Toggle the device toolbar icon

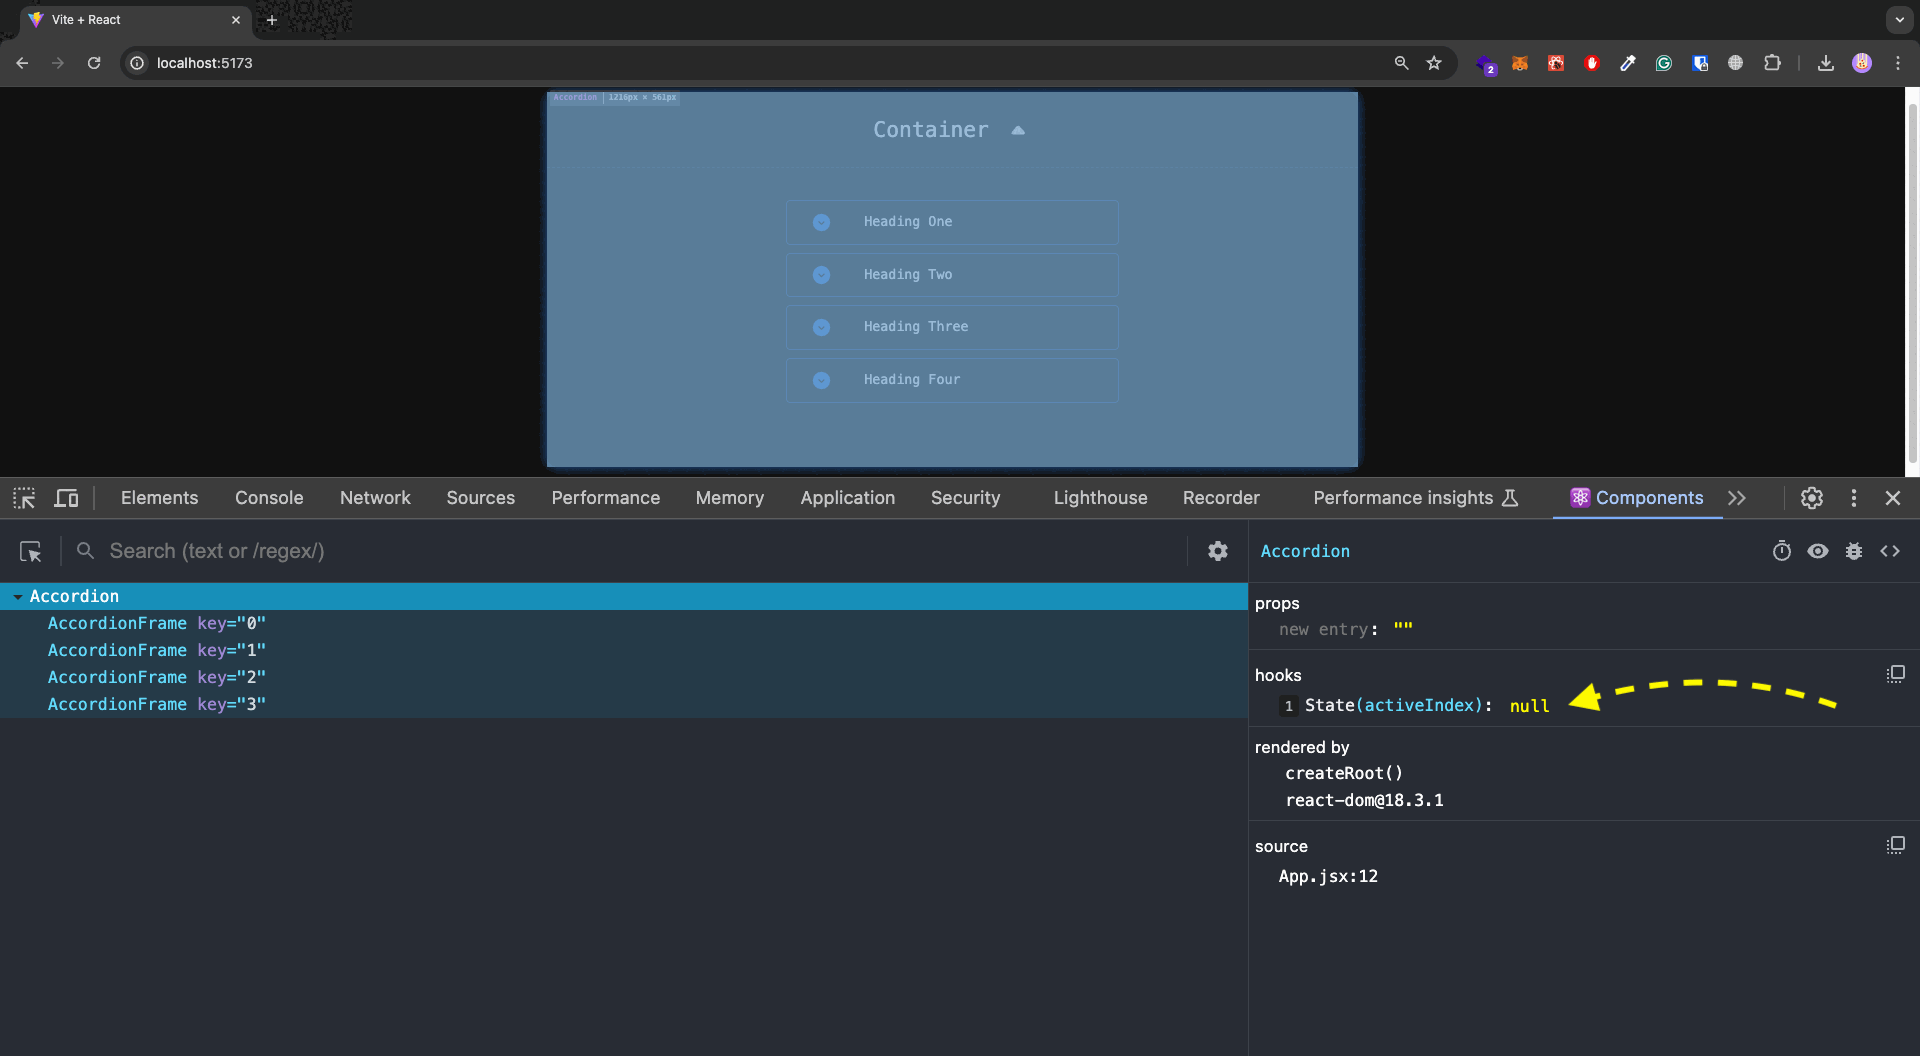click(x=65, y=497)
